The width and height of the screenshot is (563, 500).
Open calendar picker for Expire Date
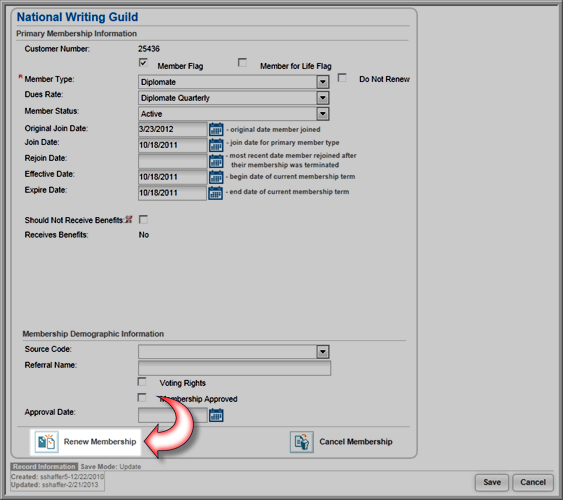[x=216, y=193]
